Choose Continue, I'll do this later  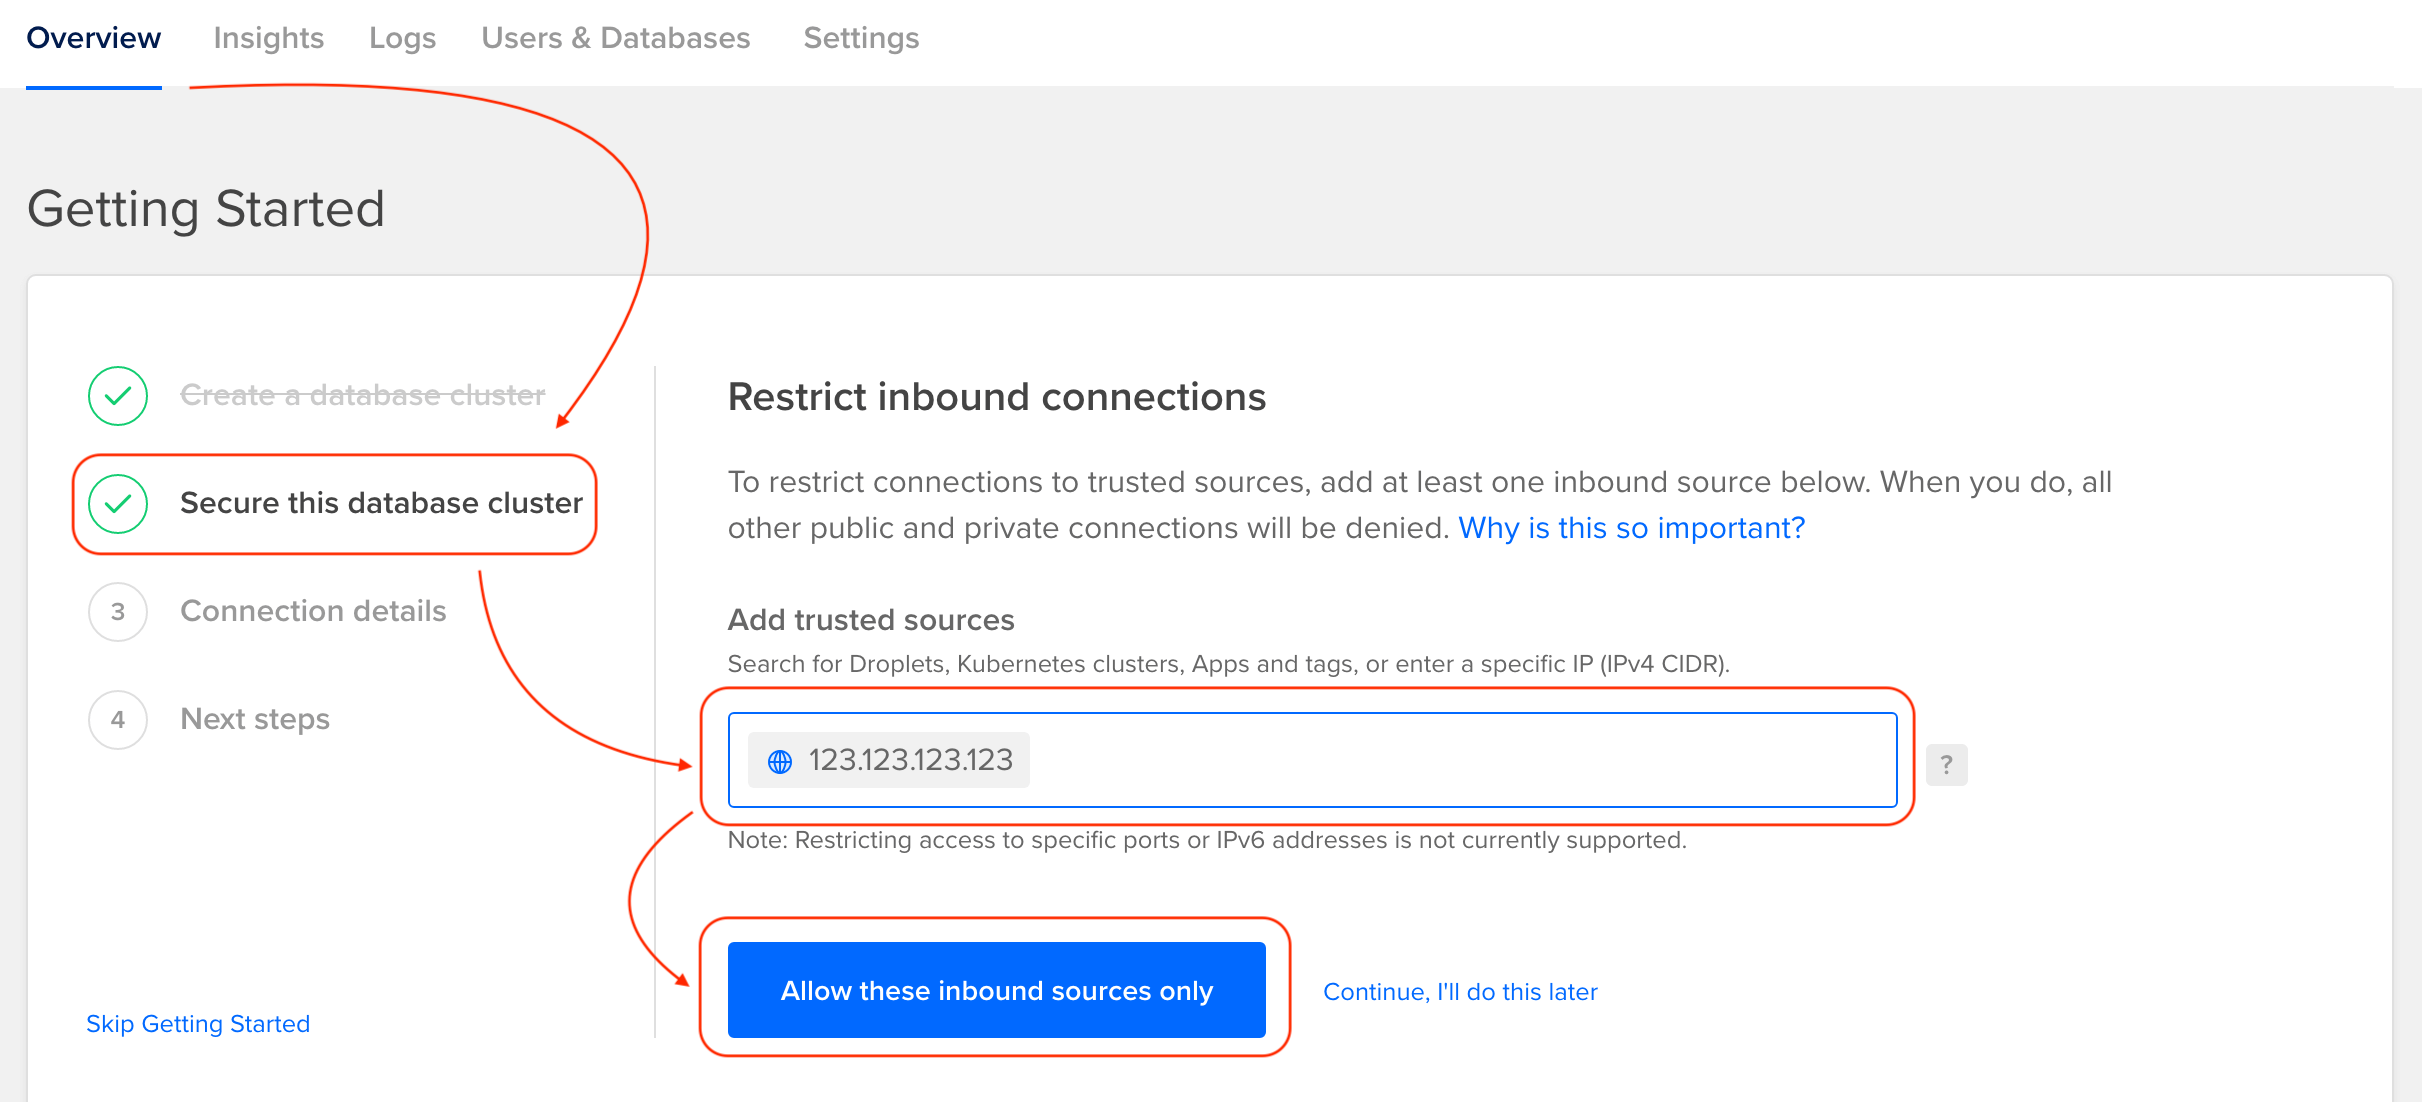[1460, 991]
